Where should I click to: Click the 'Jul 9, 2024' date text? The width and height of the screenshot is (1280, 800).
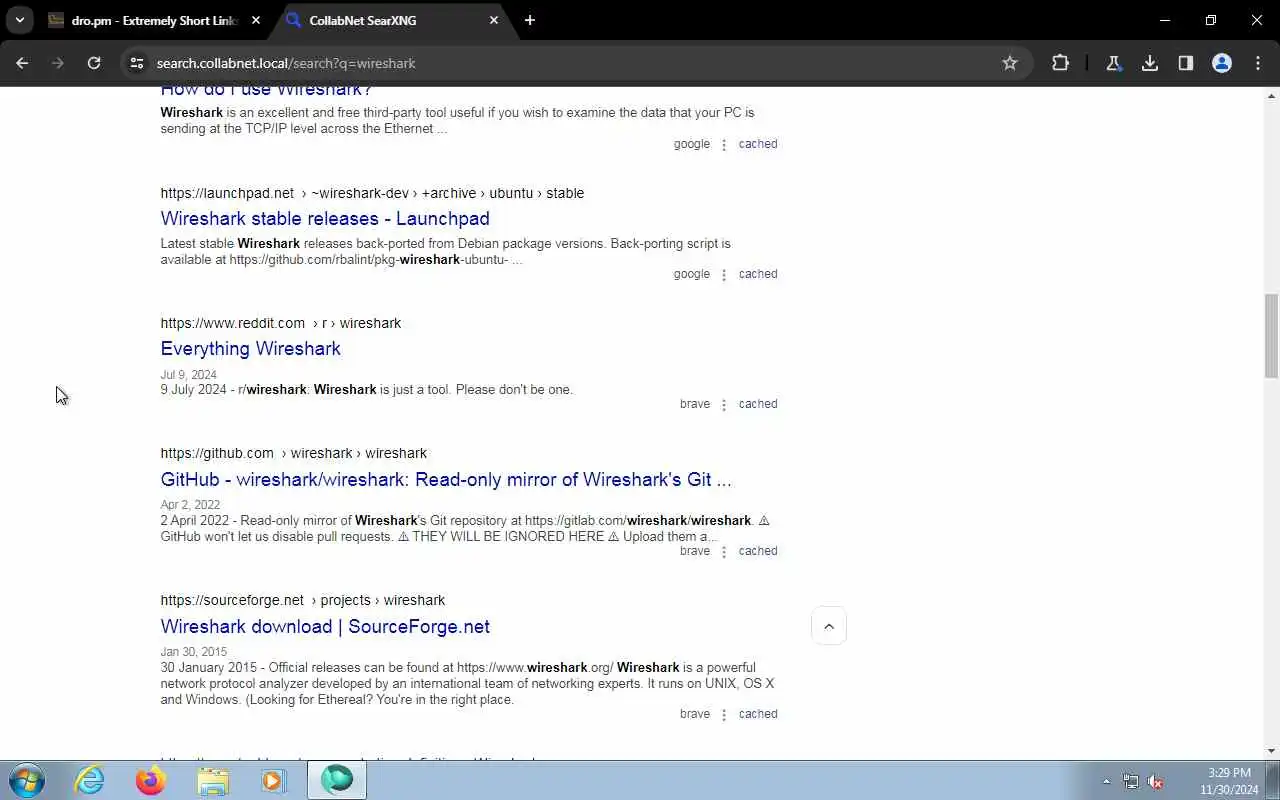188,375
